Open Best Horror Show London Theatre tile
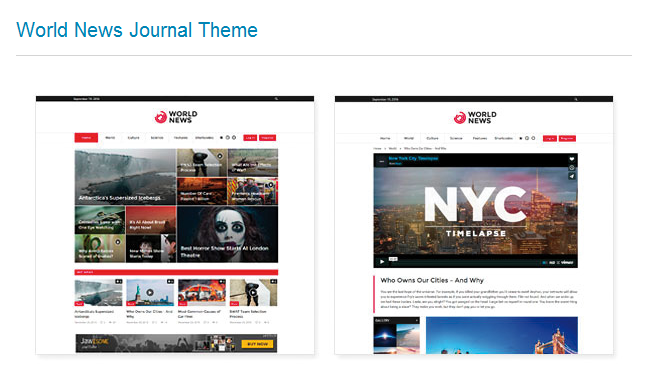 (x=227, y=234)
